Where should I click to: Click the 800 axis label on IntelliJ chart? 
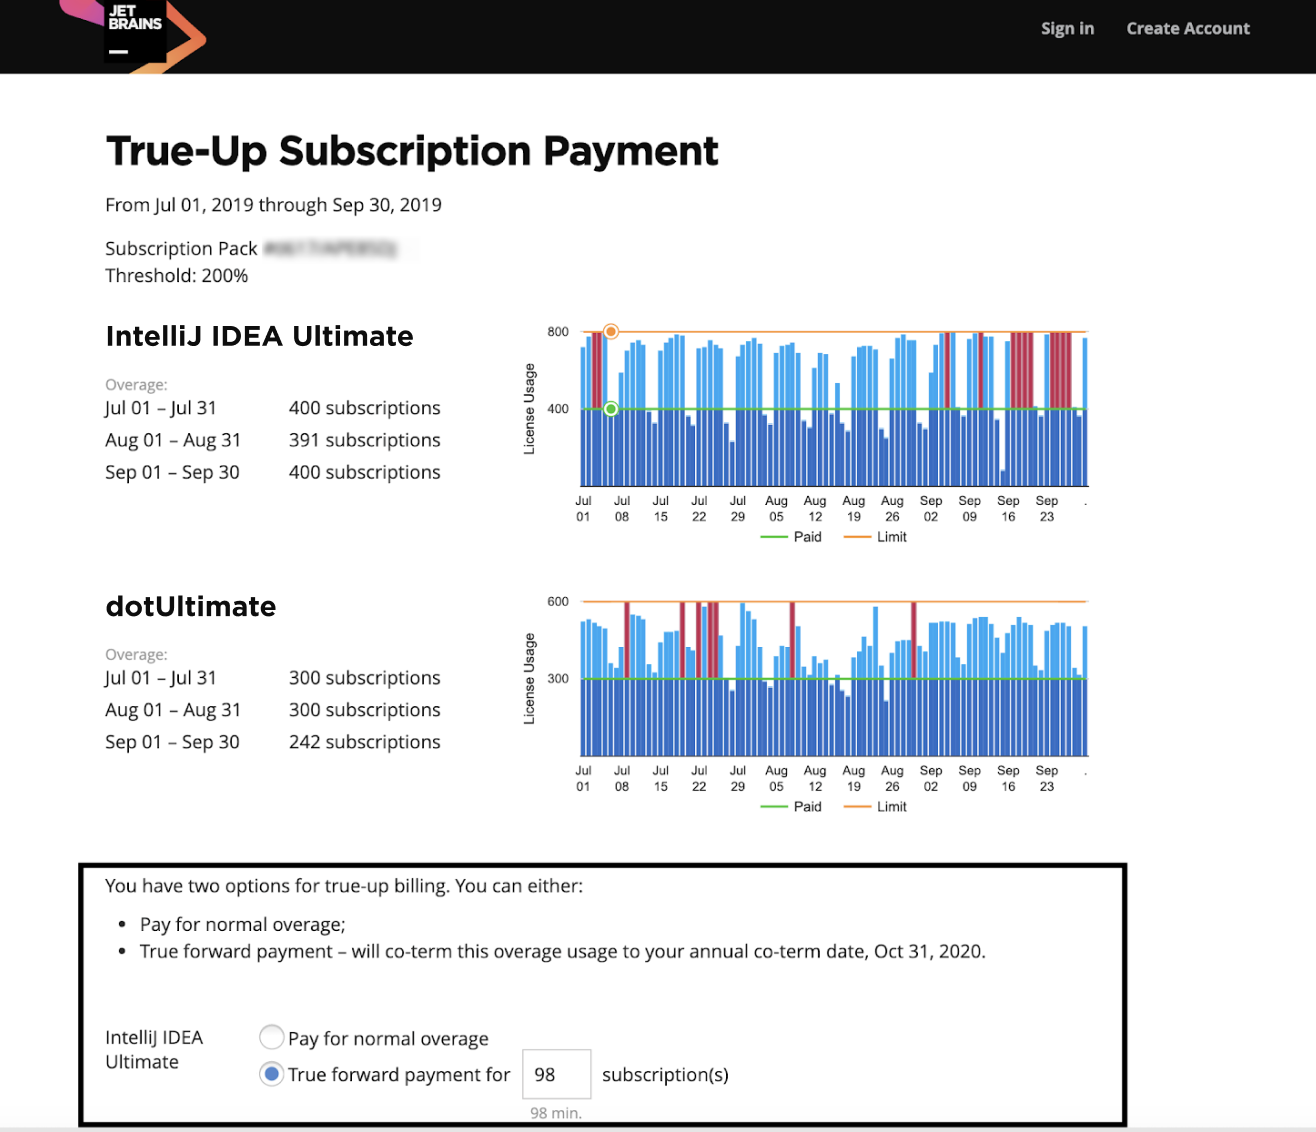tap(558, 332)
